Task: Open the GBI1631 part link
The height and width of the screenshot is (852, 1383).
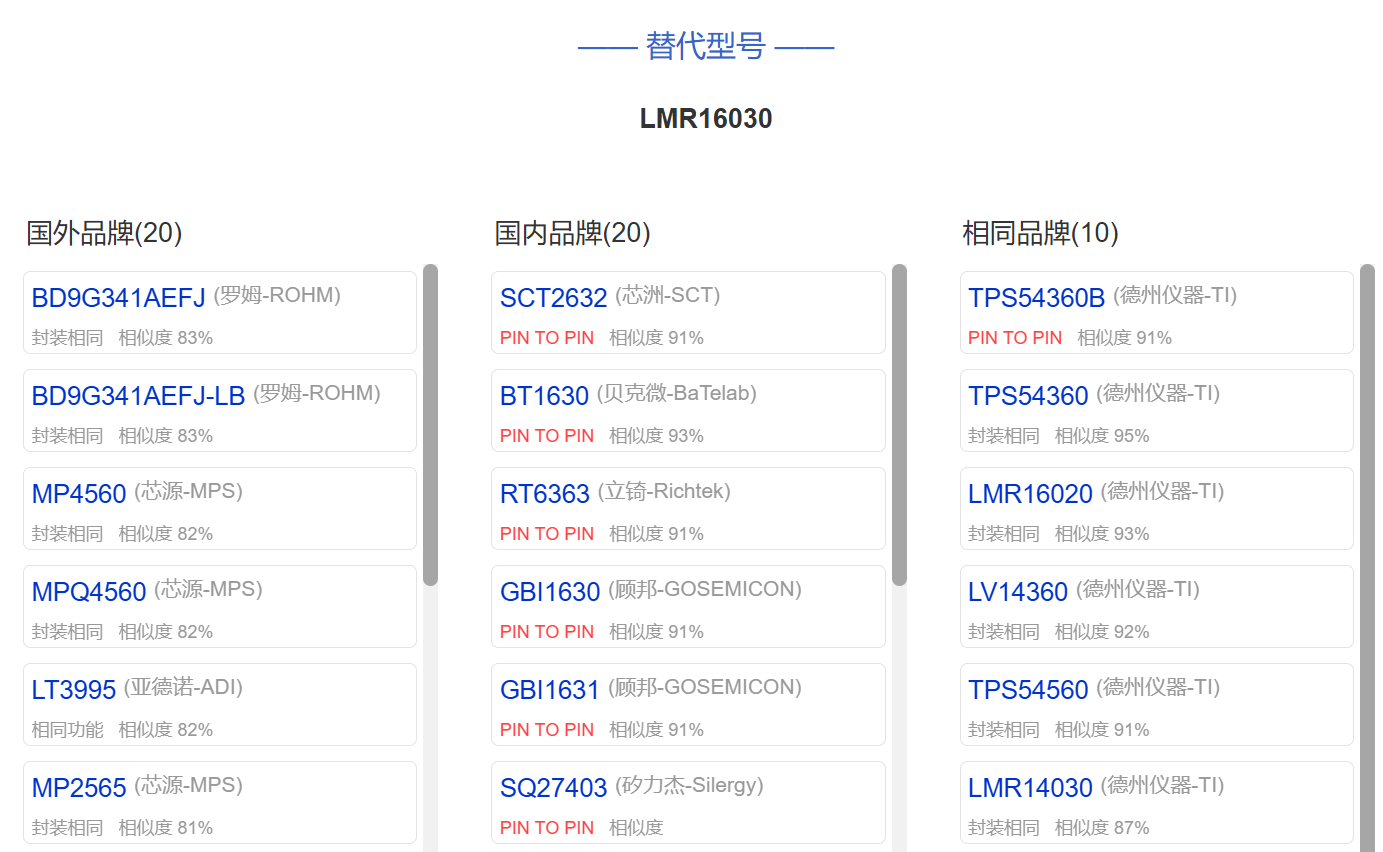Action: (x=550, y=690)
